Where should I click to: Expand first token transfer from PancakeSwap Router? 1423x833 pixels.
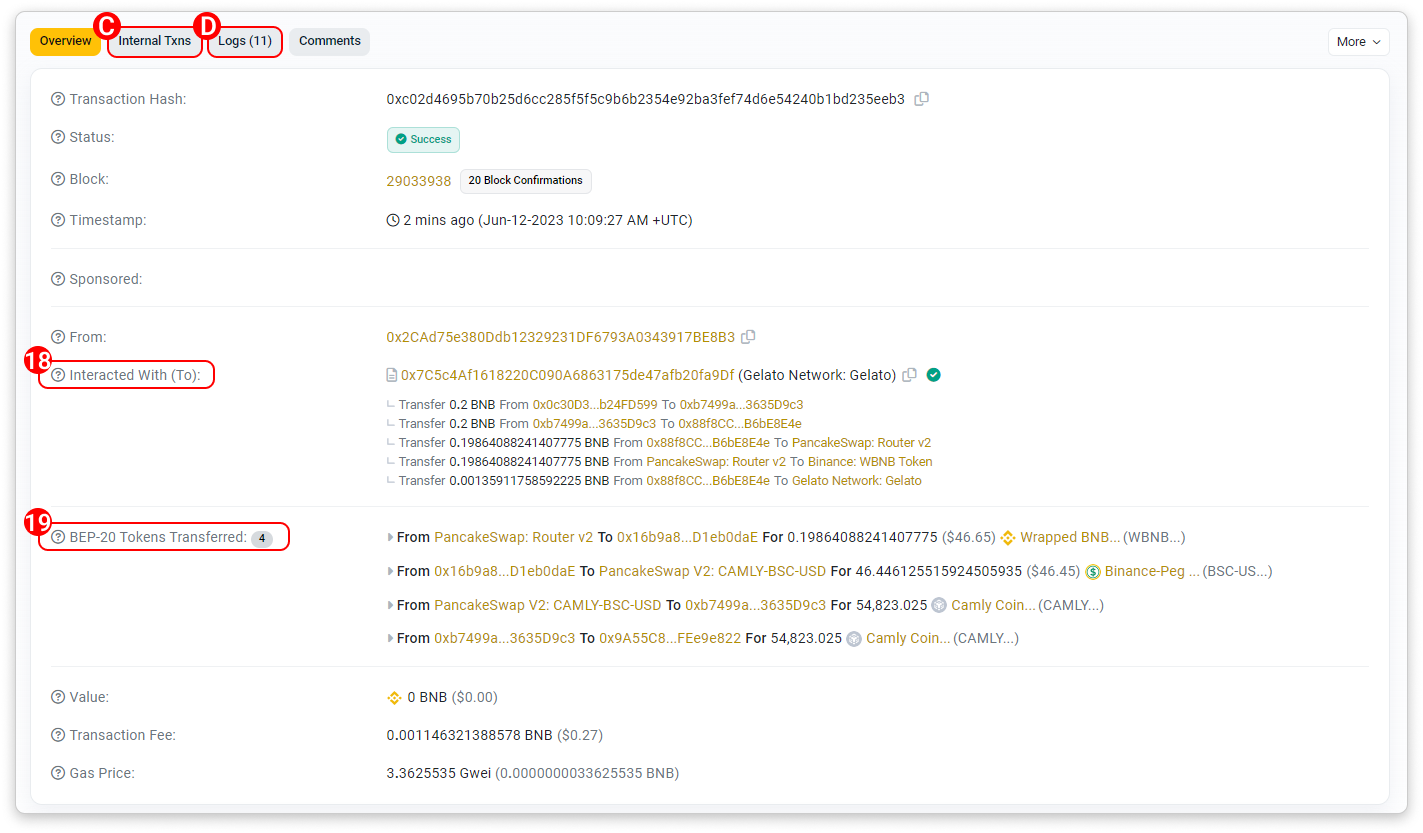click(390, 538)
